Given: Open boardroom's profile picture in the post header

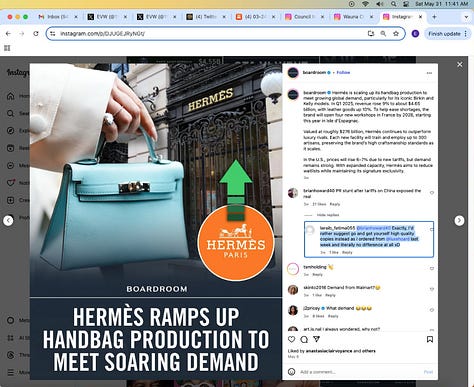Looking at the screenshot, I should click(x=293, y=73).
